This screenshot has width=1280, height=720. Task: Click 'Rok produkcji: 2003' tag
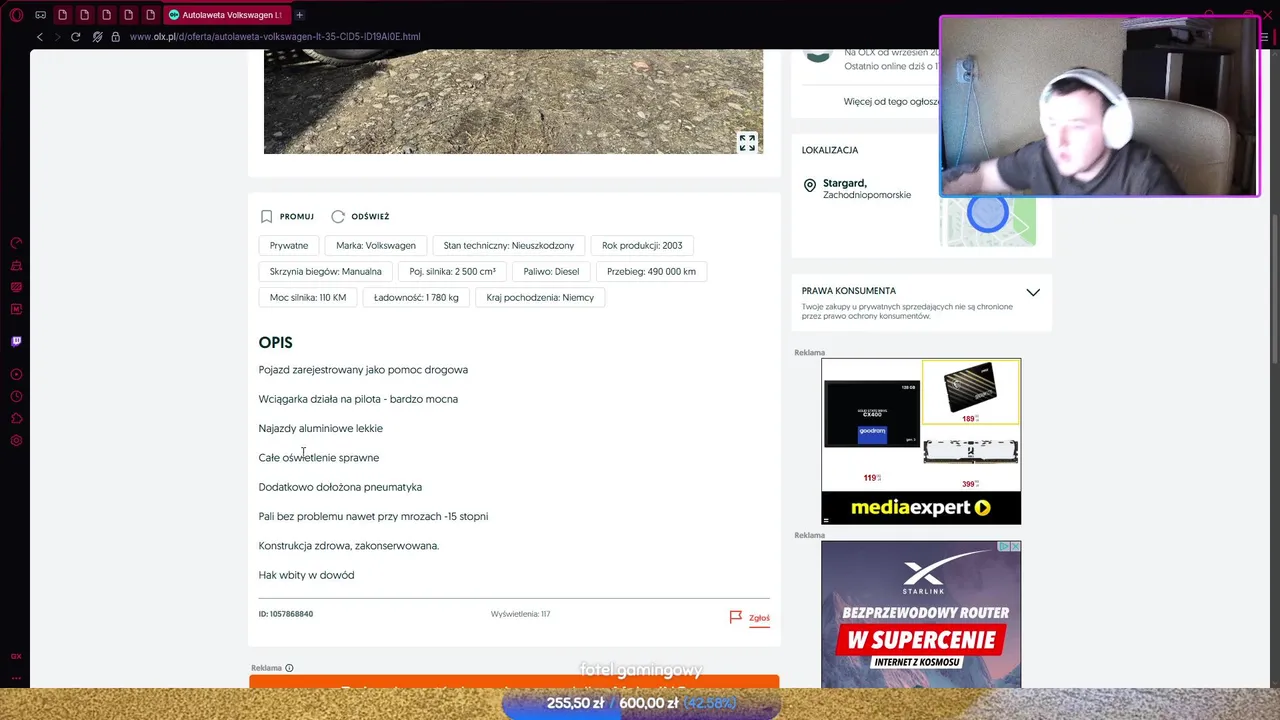[x=642, y=245]
